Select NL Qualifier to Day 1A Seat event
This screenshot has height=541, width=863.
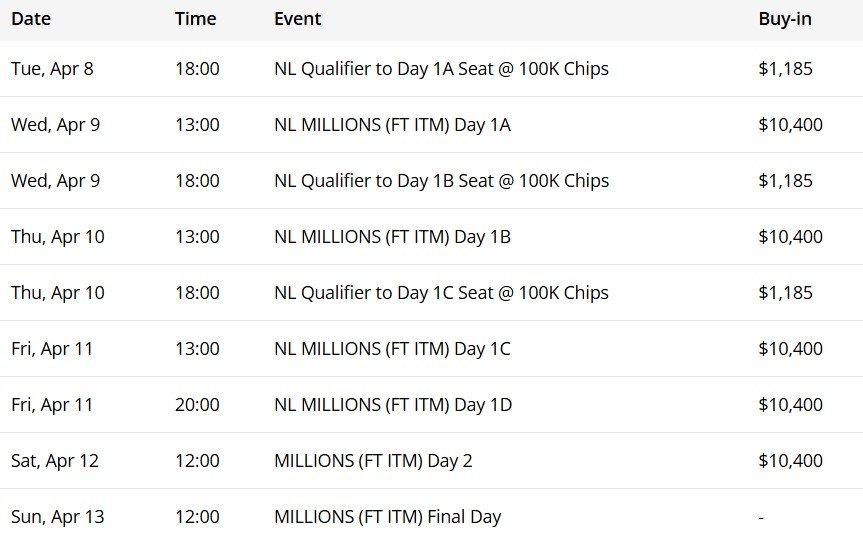point(441,69)
